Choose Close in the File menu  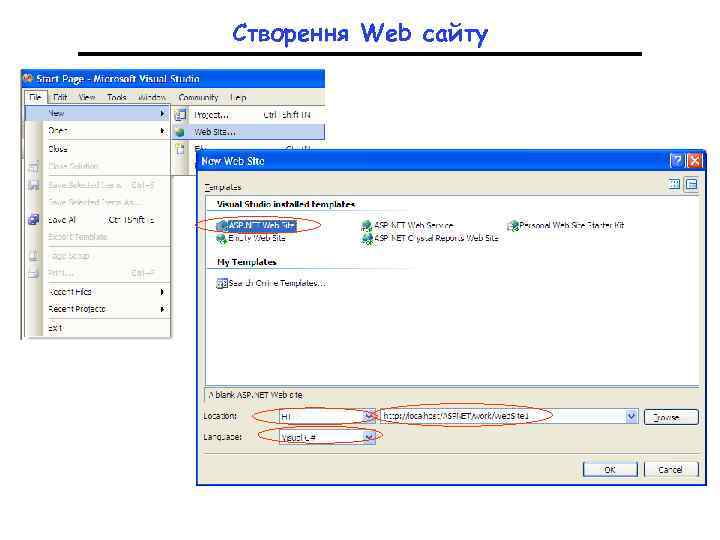pyautogui.click(x=58, y=149)
